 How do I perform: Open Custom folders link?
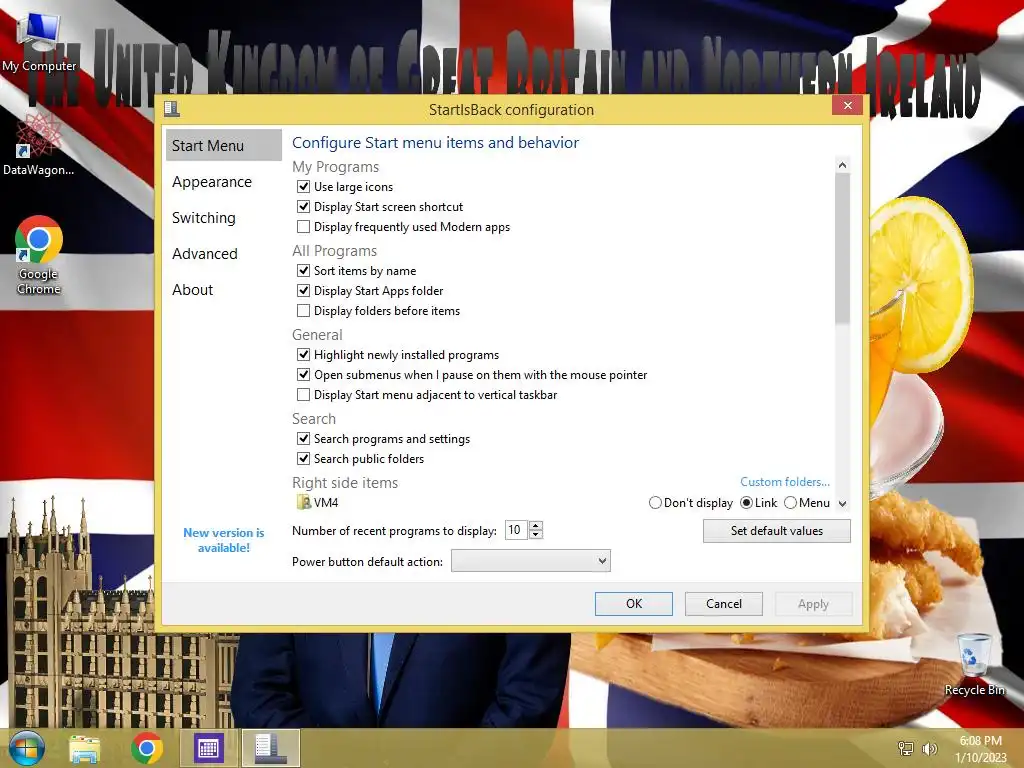[785, 481]
